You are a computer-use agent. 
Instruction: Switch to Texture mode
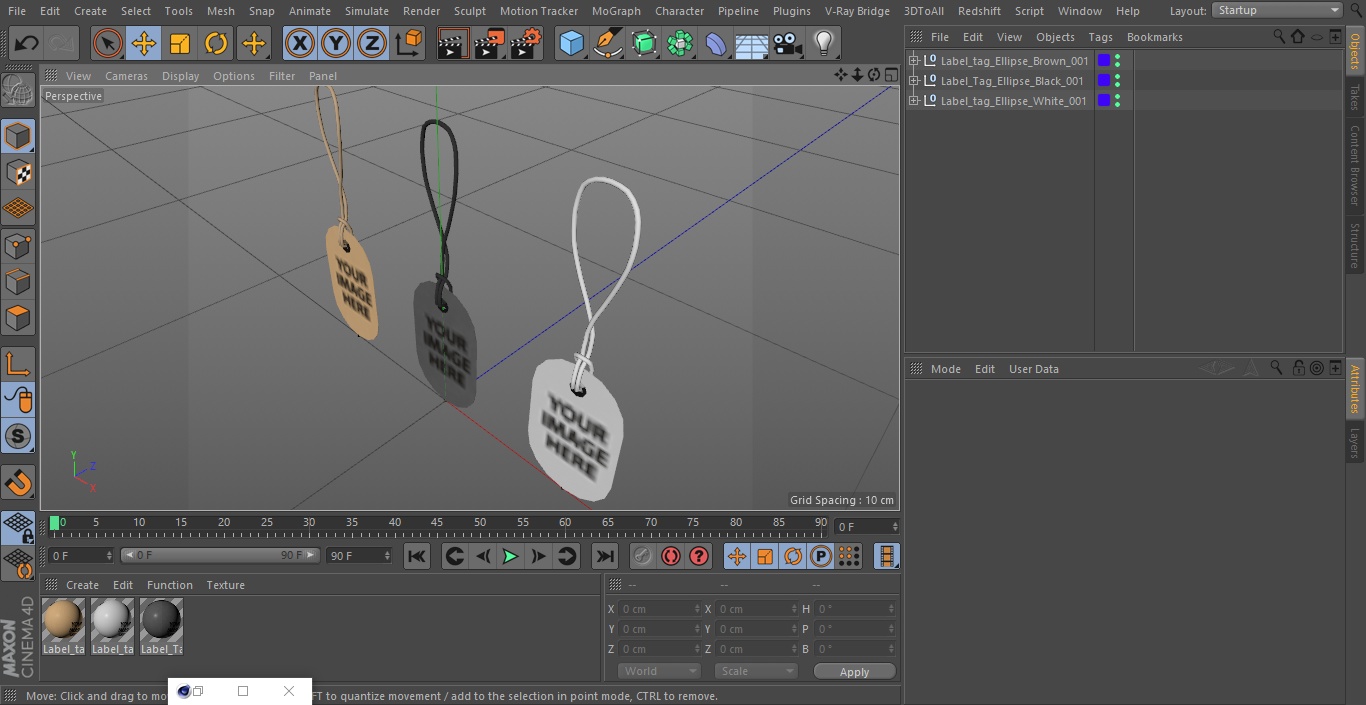(18, 173)
